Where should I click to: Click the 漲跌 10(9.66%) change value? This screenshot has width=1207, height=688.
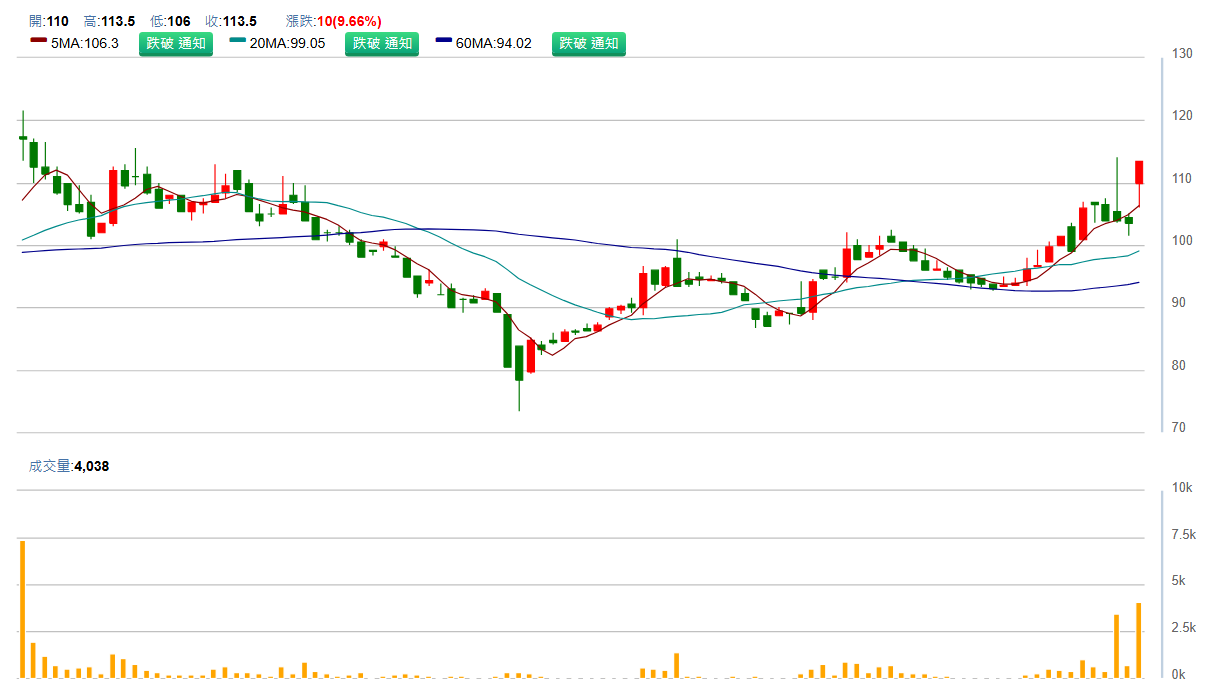pyautogui.click(x=348, y=21)
